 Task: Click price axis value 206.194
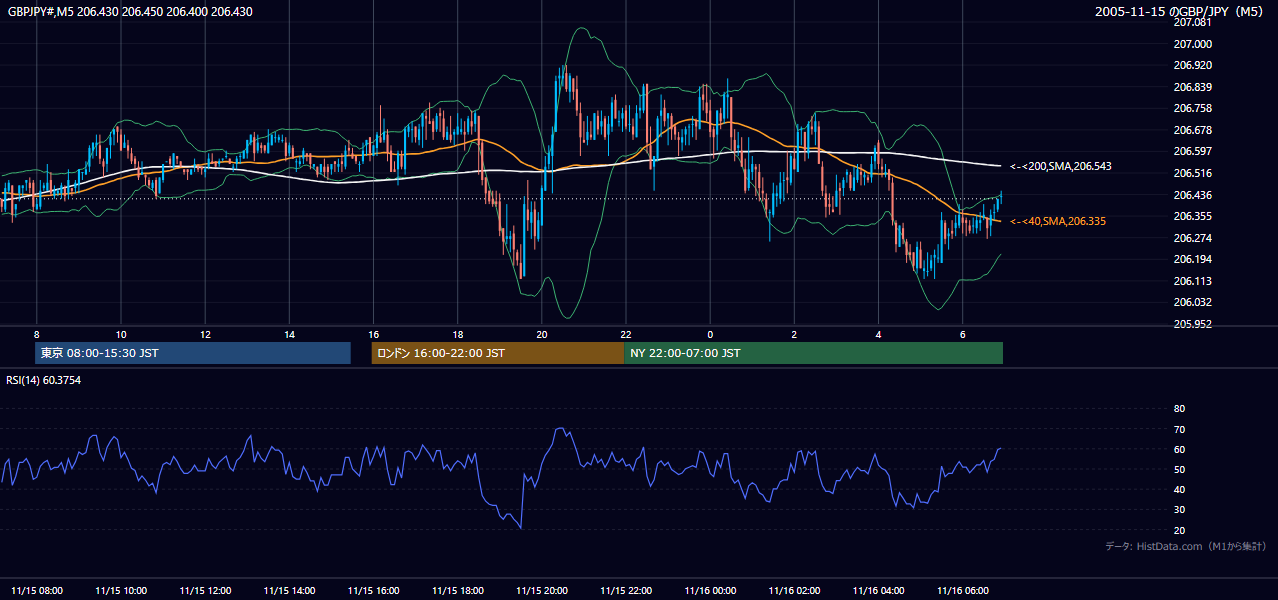(x=1193, y=259)
